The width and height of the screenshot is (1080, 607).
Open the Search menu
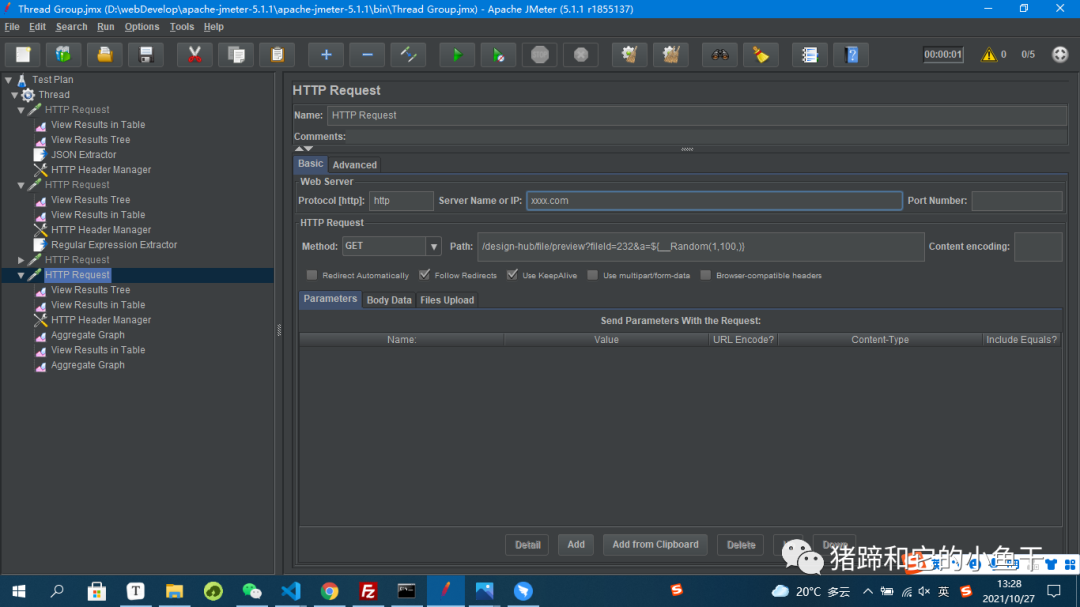(x=72, y=27)
